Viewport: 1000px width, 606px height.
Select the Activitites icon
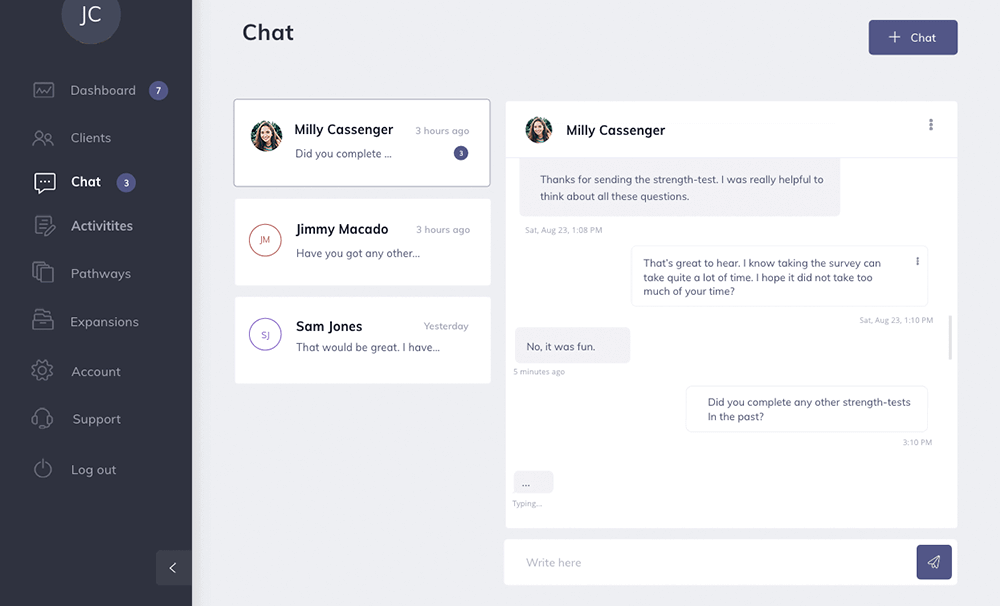[44, 225]
